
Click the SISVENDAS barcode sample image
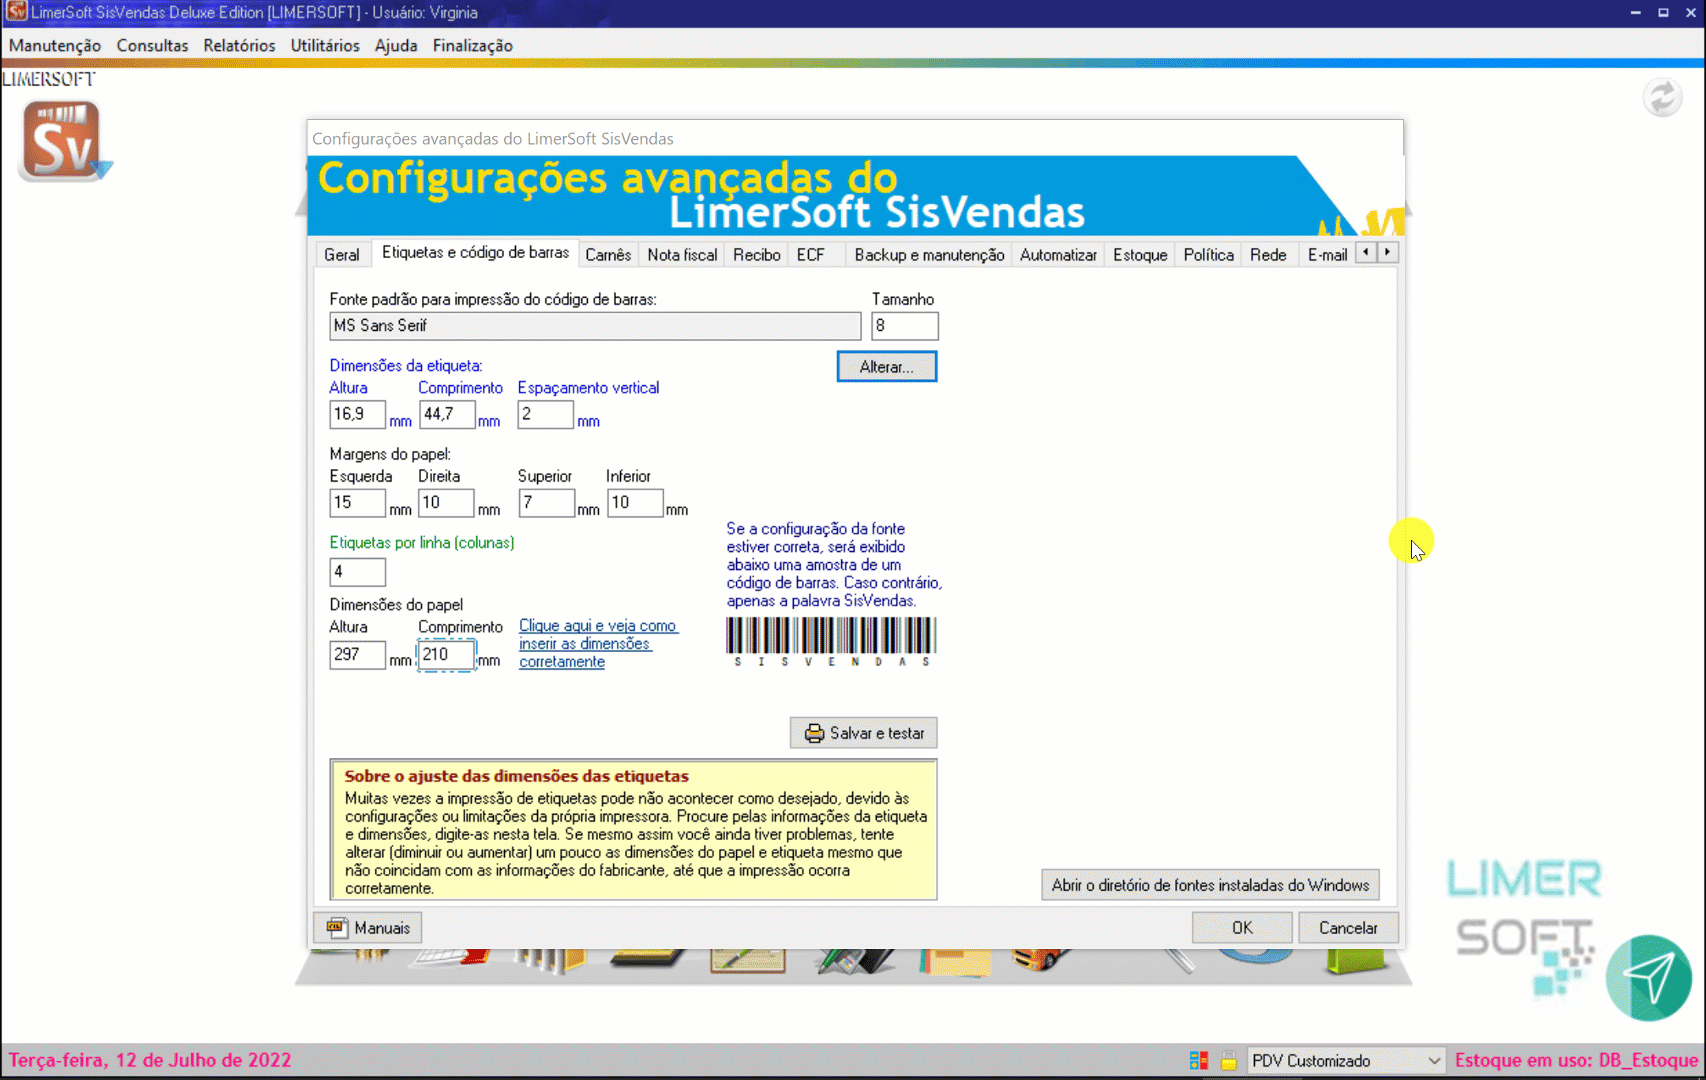[831, 642]
